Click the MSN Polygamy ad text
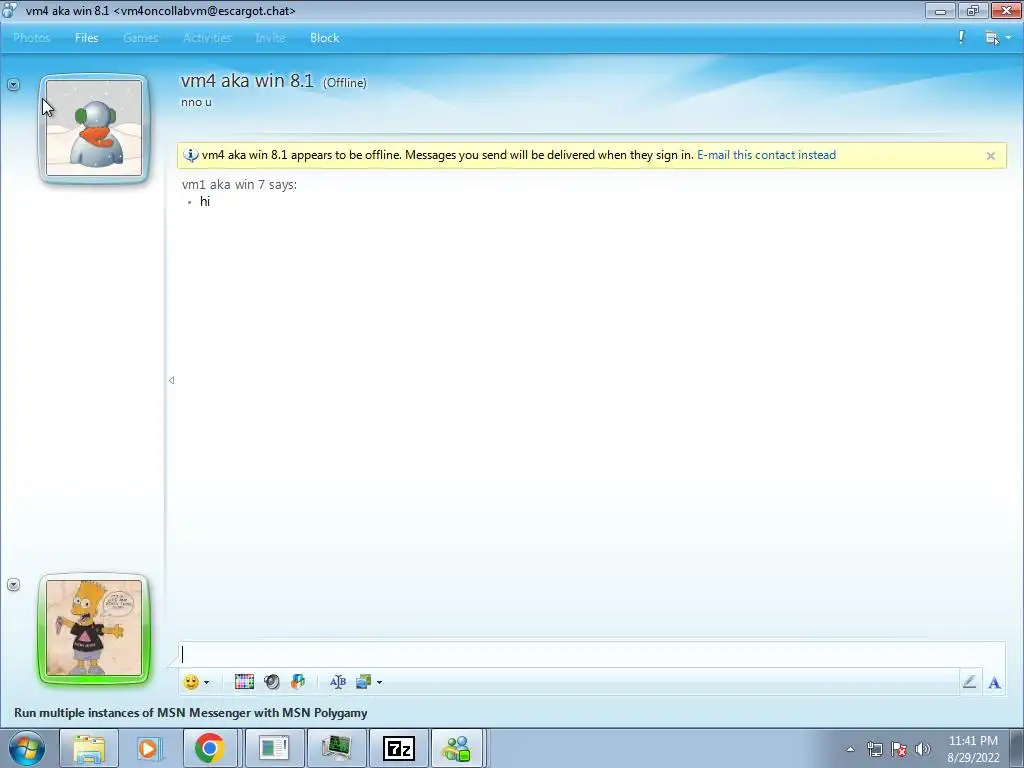Viewport: 1024px width, 768px height. pyautogui.click(x=191, y=712)
